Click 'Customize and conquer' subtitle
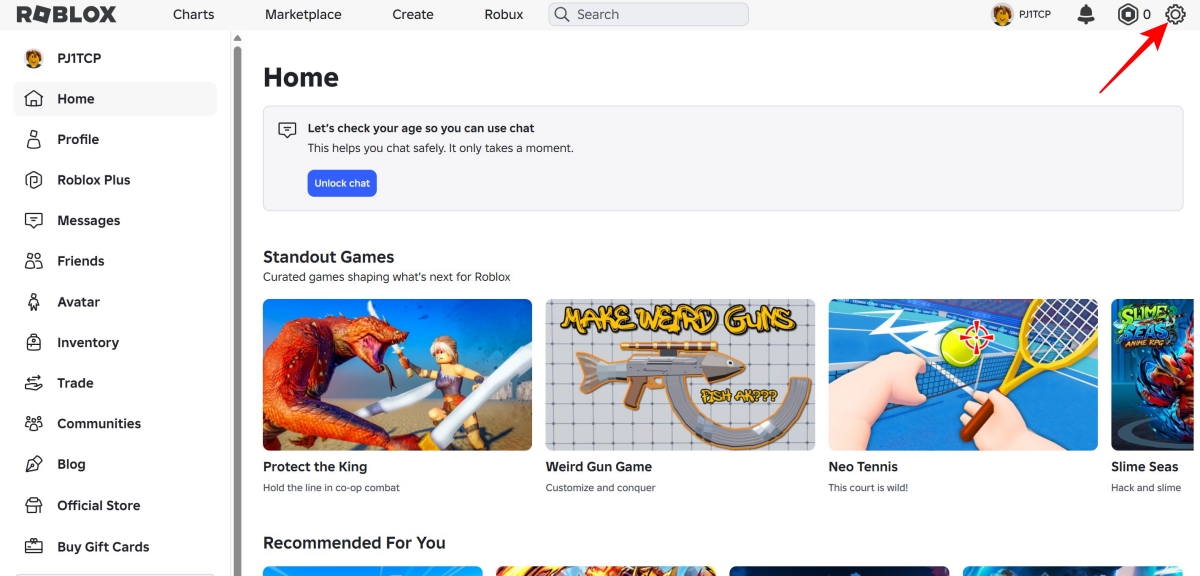The height and width of the screenshot is (576, 1200). (601, 488)
